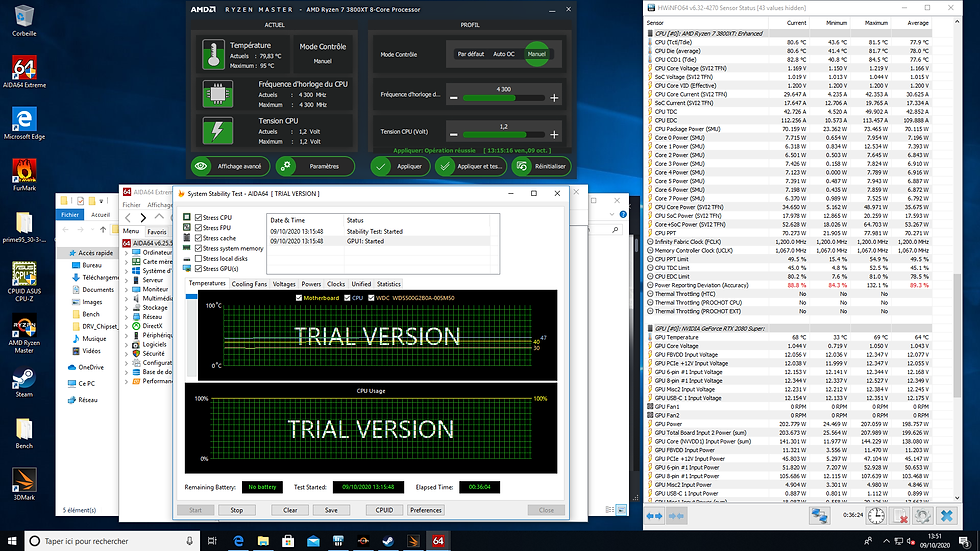Open Mail taskbar icon

click(313, 541)
